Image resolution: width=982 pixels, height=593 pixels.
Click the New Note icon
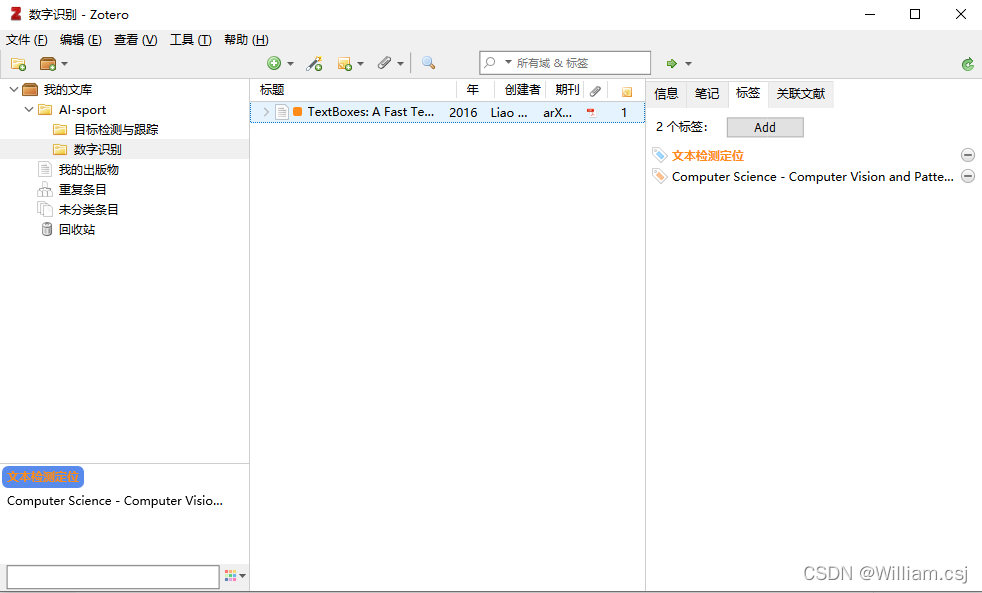[344, 64]
